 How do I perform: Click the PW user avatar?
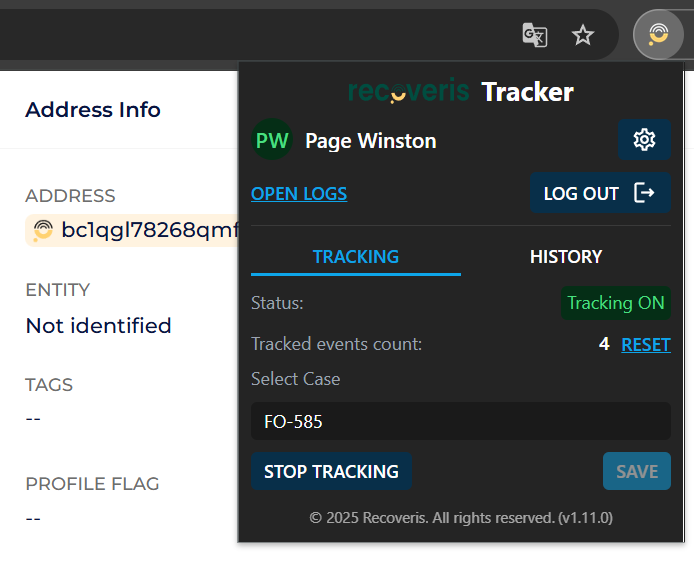[272, 139]
